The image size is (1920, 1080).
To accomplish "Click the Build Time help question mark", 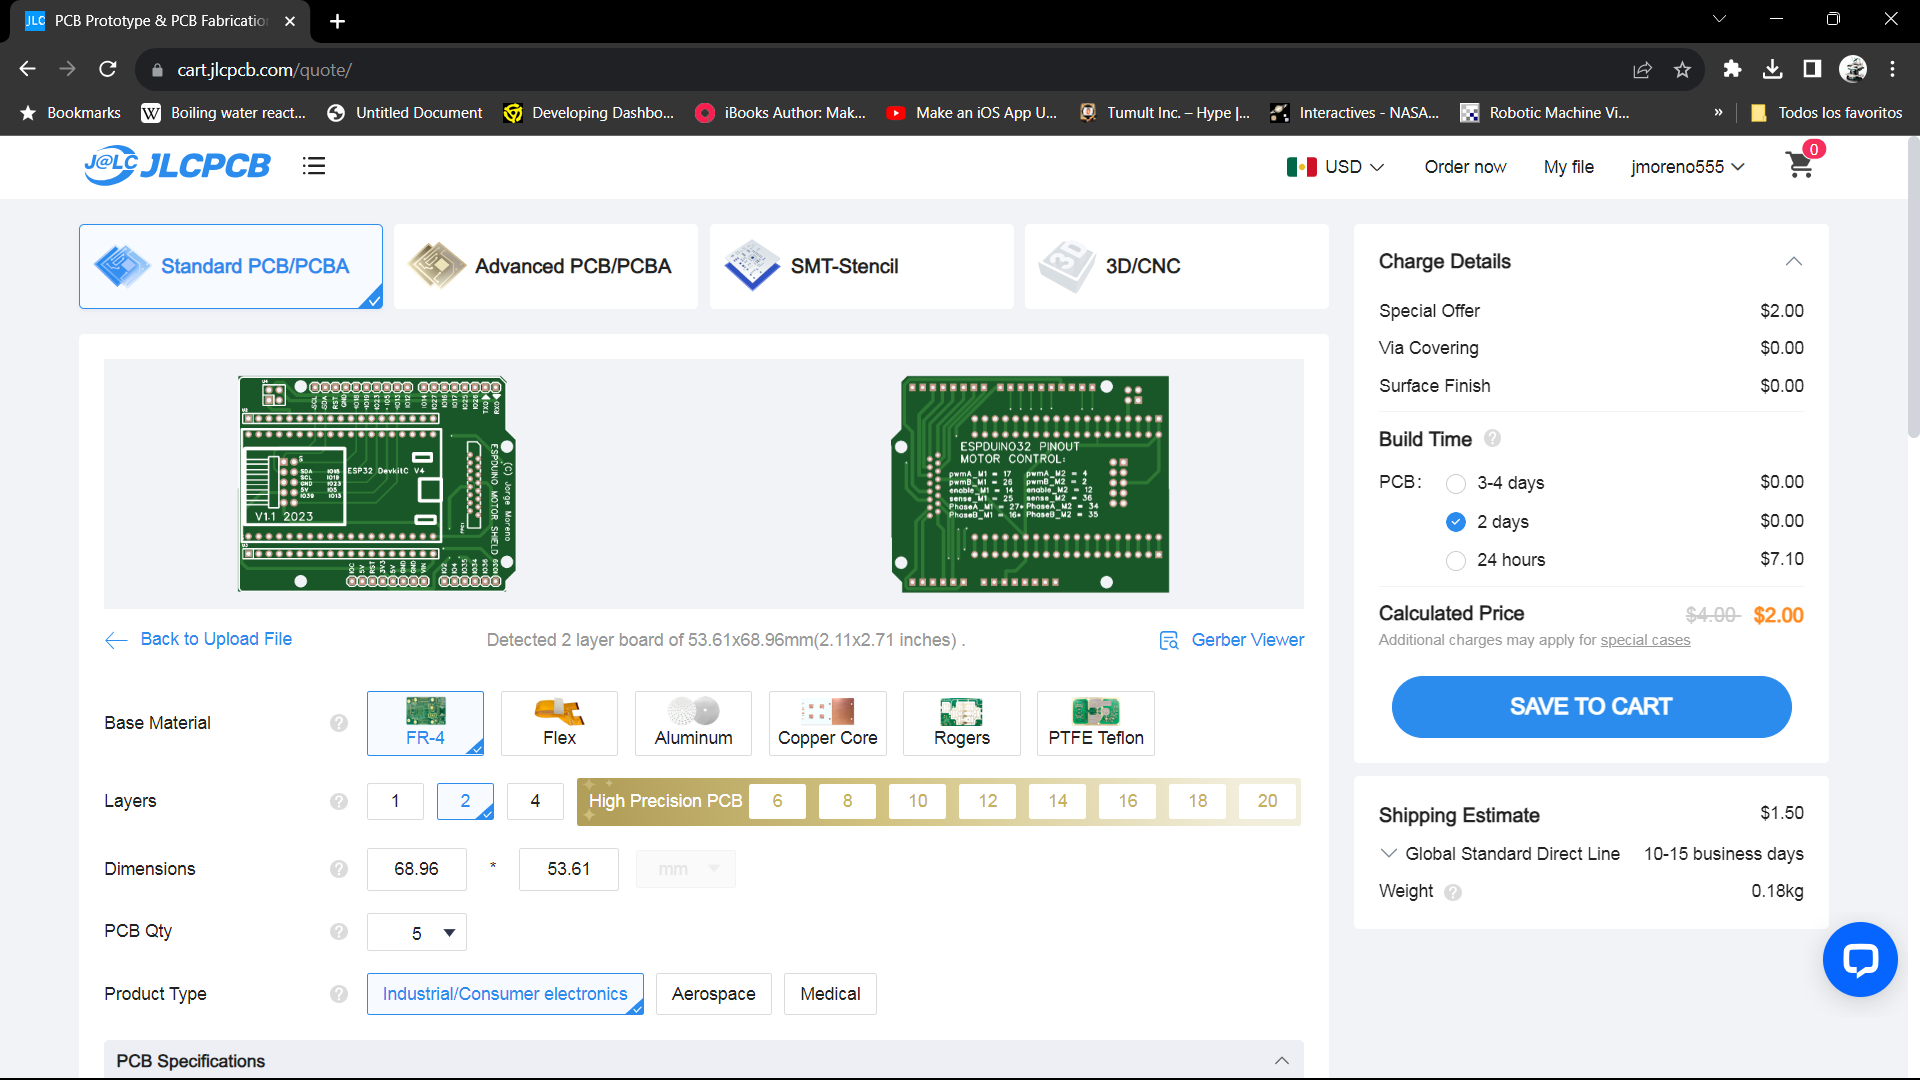I will 1492,438.
